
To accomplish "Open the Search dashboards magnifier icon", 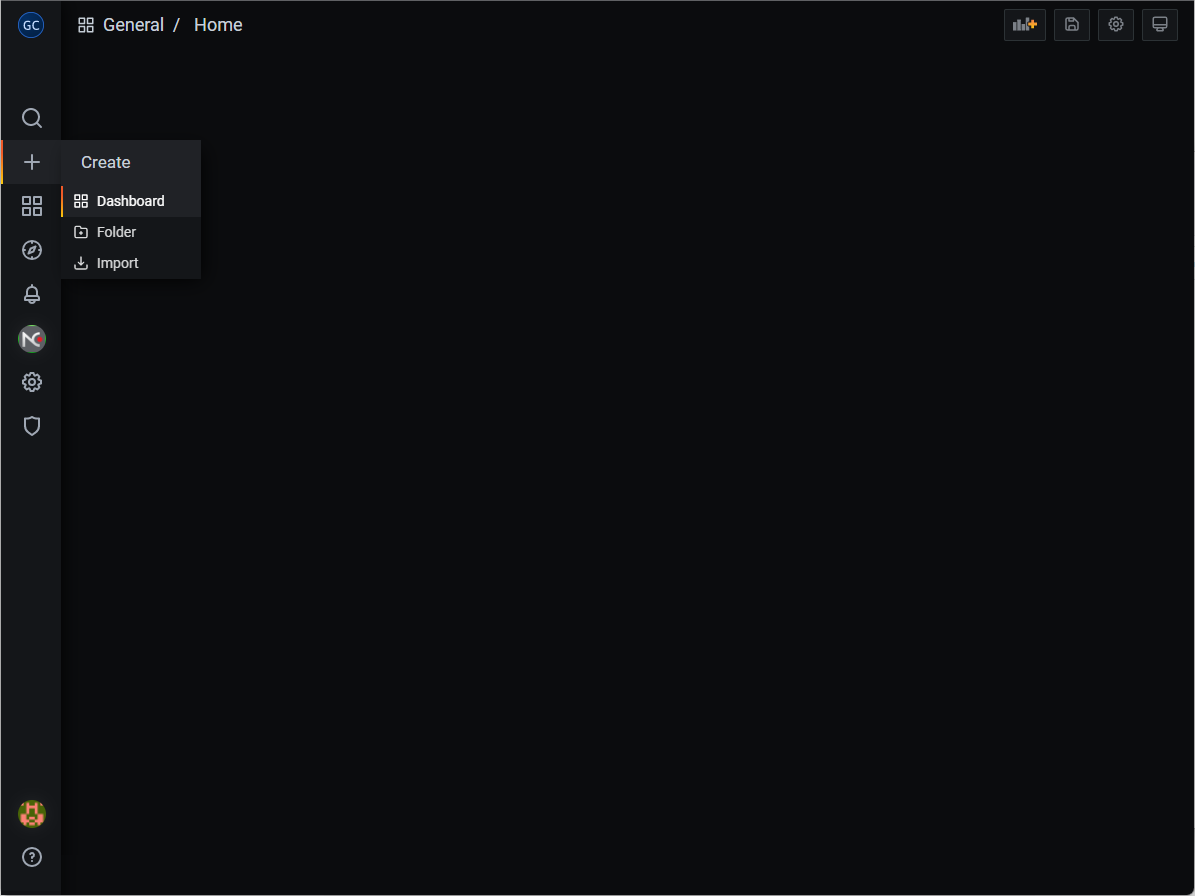I will coord(31,118).
